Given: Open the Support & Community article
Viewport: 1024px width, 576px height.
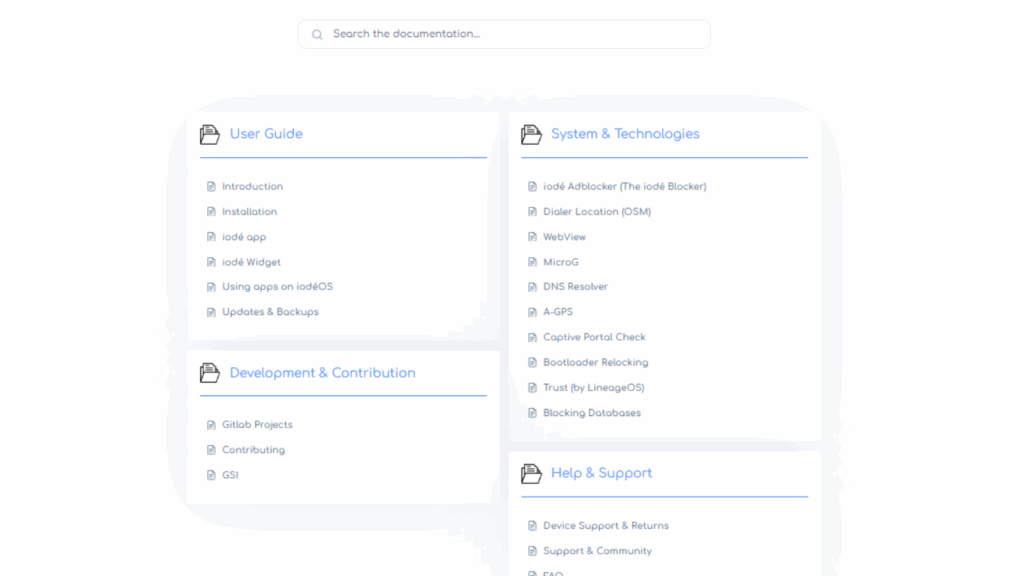Looking at the screenshot, I should 598,551.
